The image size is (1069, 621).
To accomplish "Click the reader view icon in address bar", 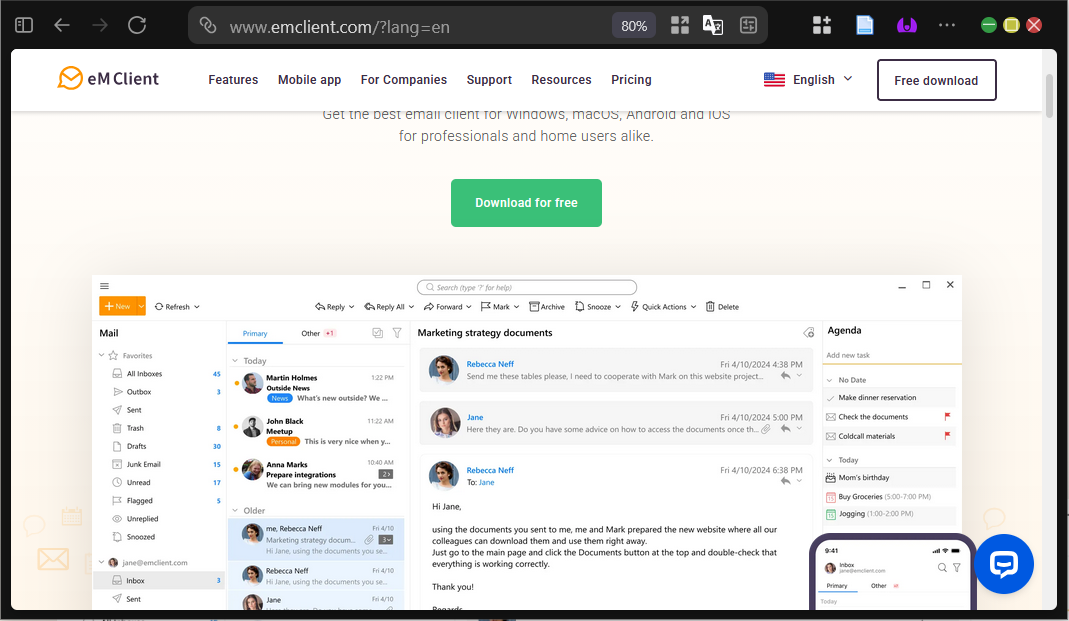I will coord(749,26).
